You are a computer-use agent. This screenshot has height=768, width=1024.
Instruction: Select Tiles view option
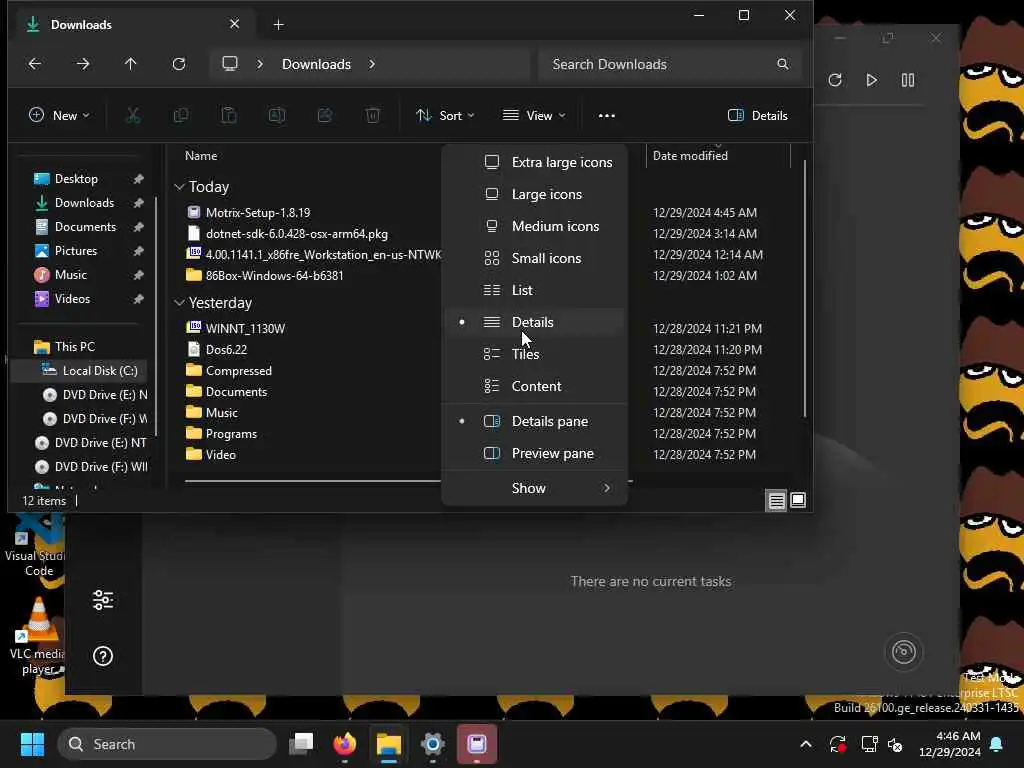point(534,354)
